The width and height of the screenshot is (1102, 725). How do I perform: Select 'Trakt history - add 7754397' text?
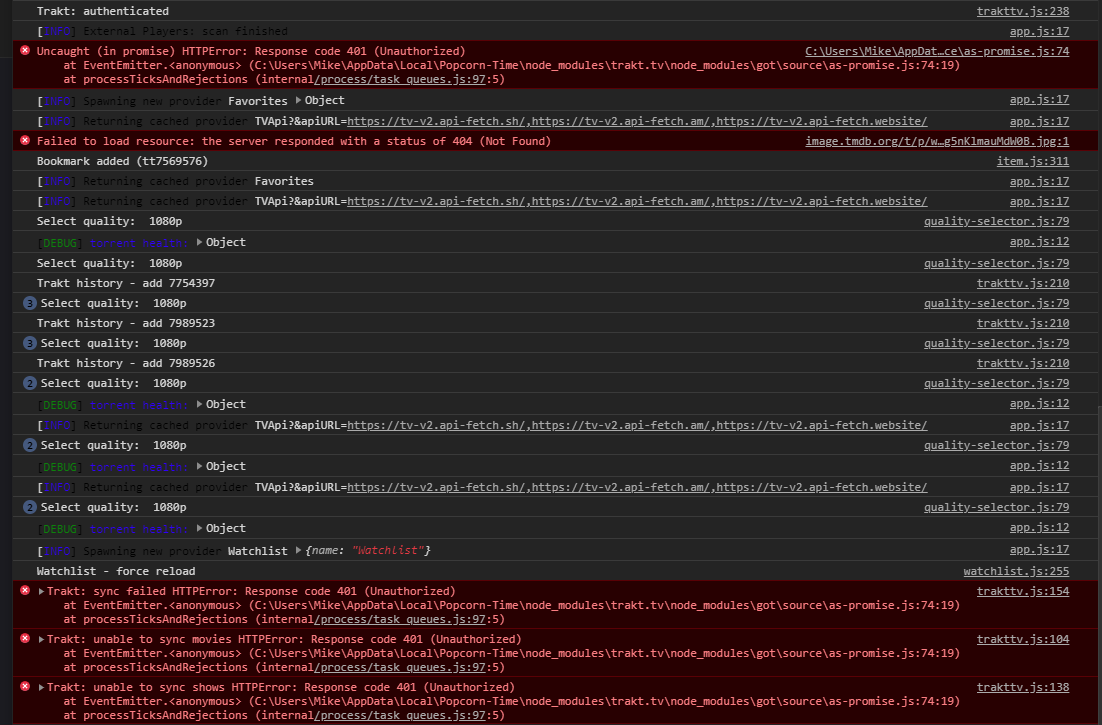[x=126, y=283]
